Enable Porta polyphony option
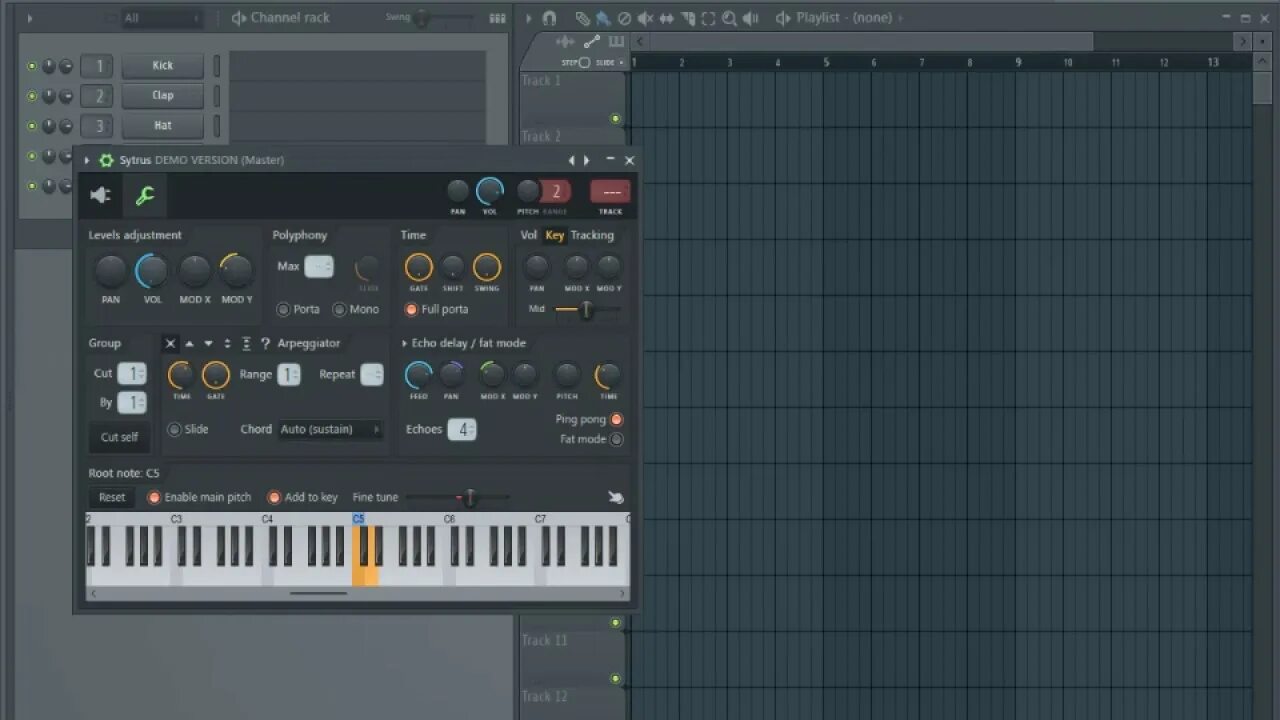This screenshot has width=1280, height=720. 283,309
